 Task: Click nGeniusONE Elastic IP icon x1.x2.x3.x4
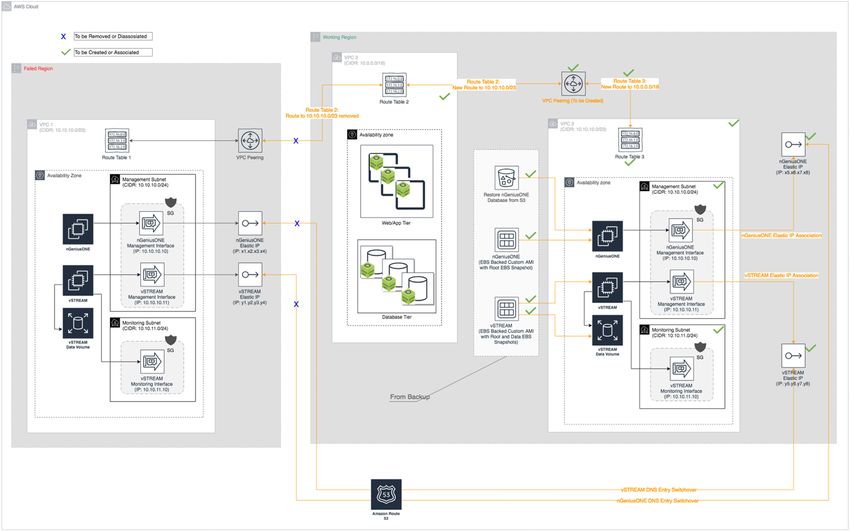pos(250,223)
